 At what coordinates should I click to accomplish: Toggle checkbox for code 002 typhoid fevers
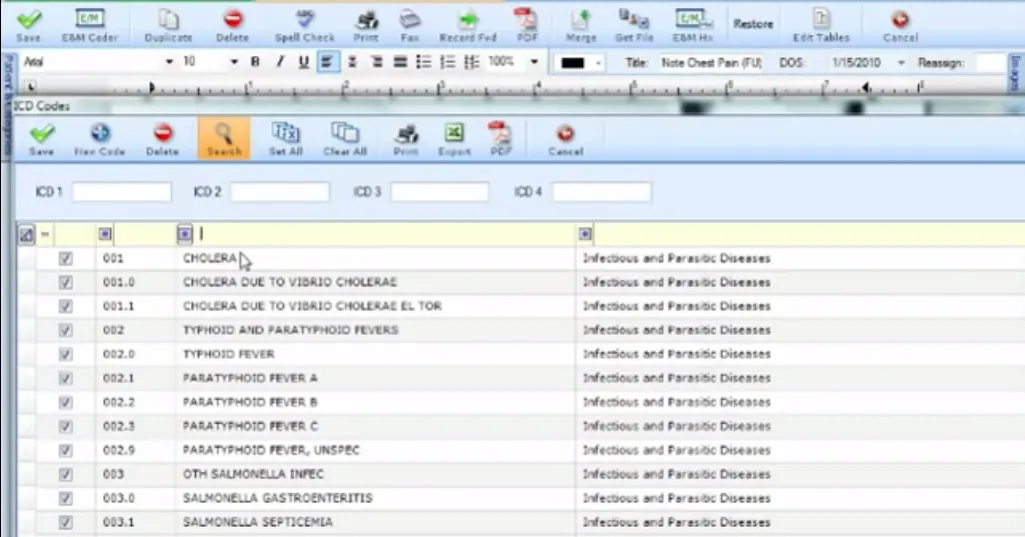pos(65,330)
